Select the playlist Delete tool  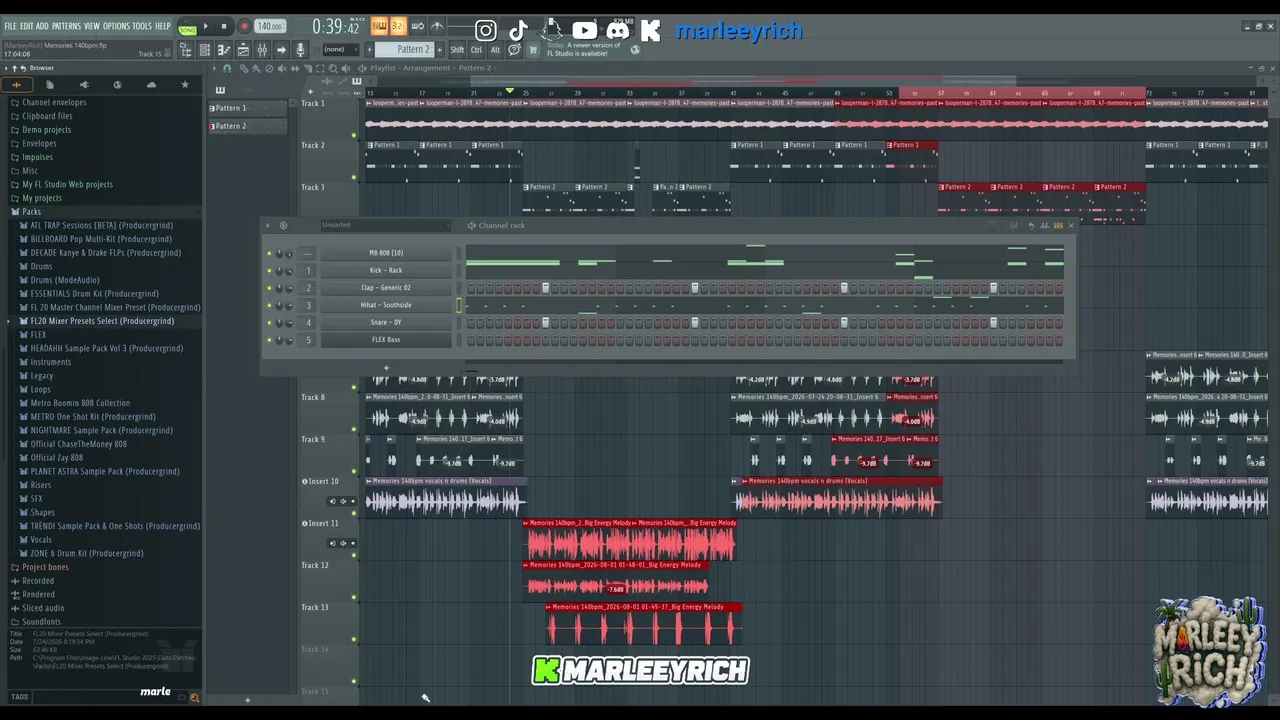(x=269, y=68)
